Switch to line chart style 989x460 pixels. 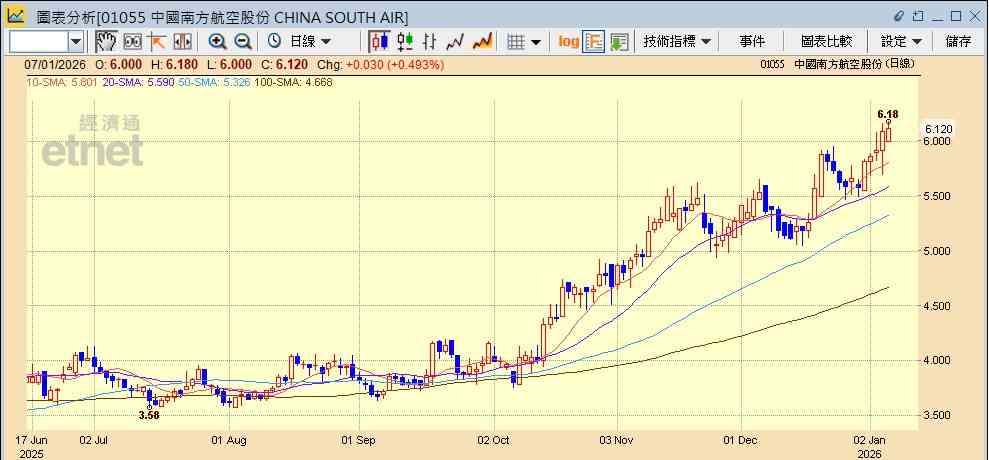pyautogui.click(x=455, y=42)
